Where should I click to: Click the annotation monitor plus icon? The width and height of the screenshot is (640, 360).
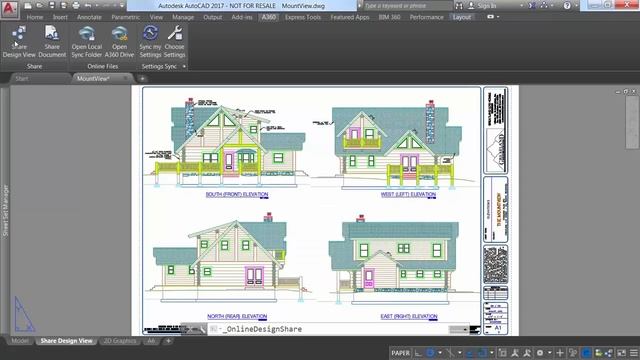560,353
